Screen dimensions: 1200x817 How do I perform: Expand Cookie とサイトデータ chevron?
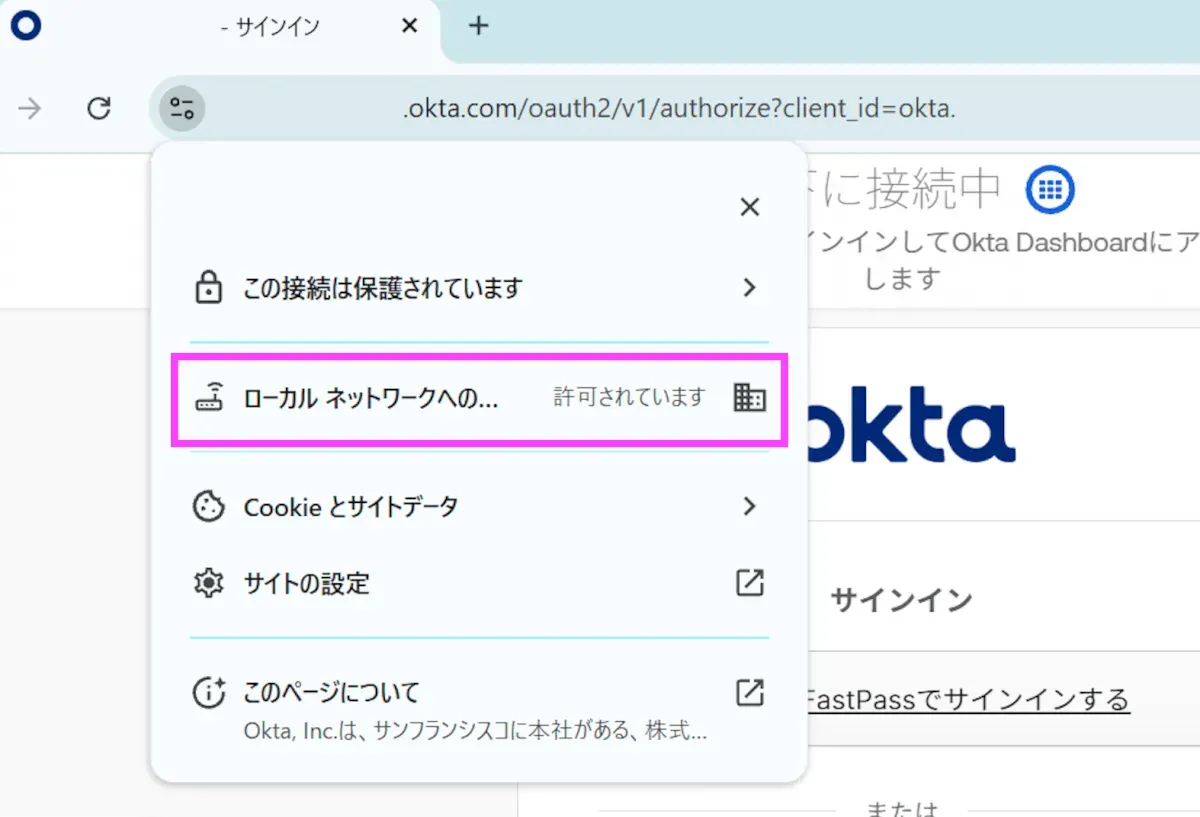pos(749,506)
